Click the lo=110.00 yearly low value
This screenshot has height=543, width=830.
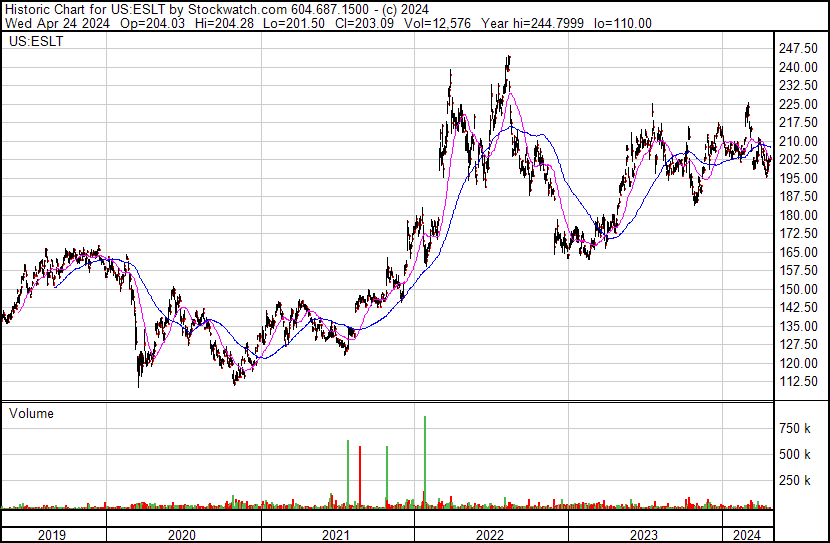coord(622,23)
